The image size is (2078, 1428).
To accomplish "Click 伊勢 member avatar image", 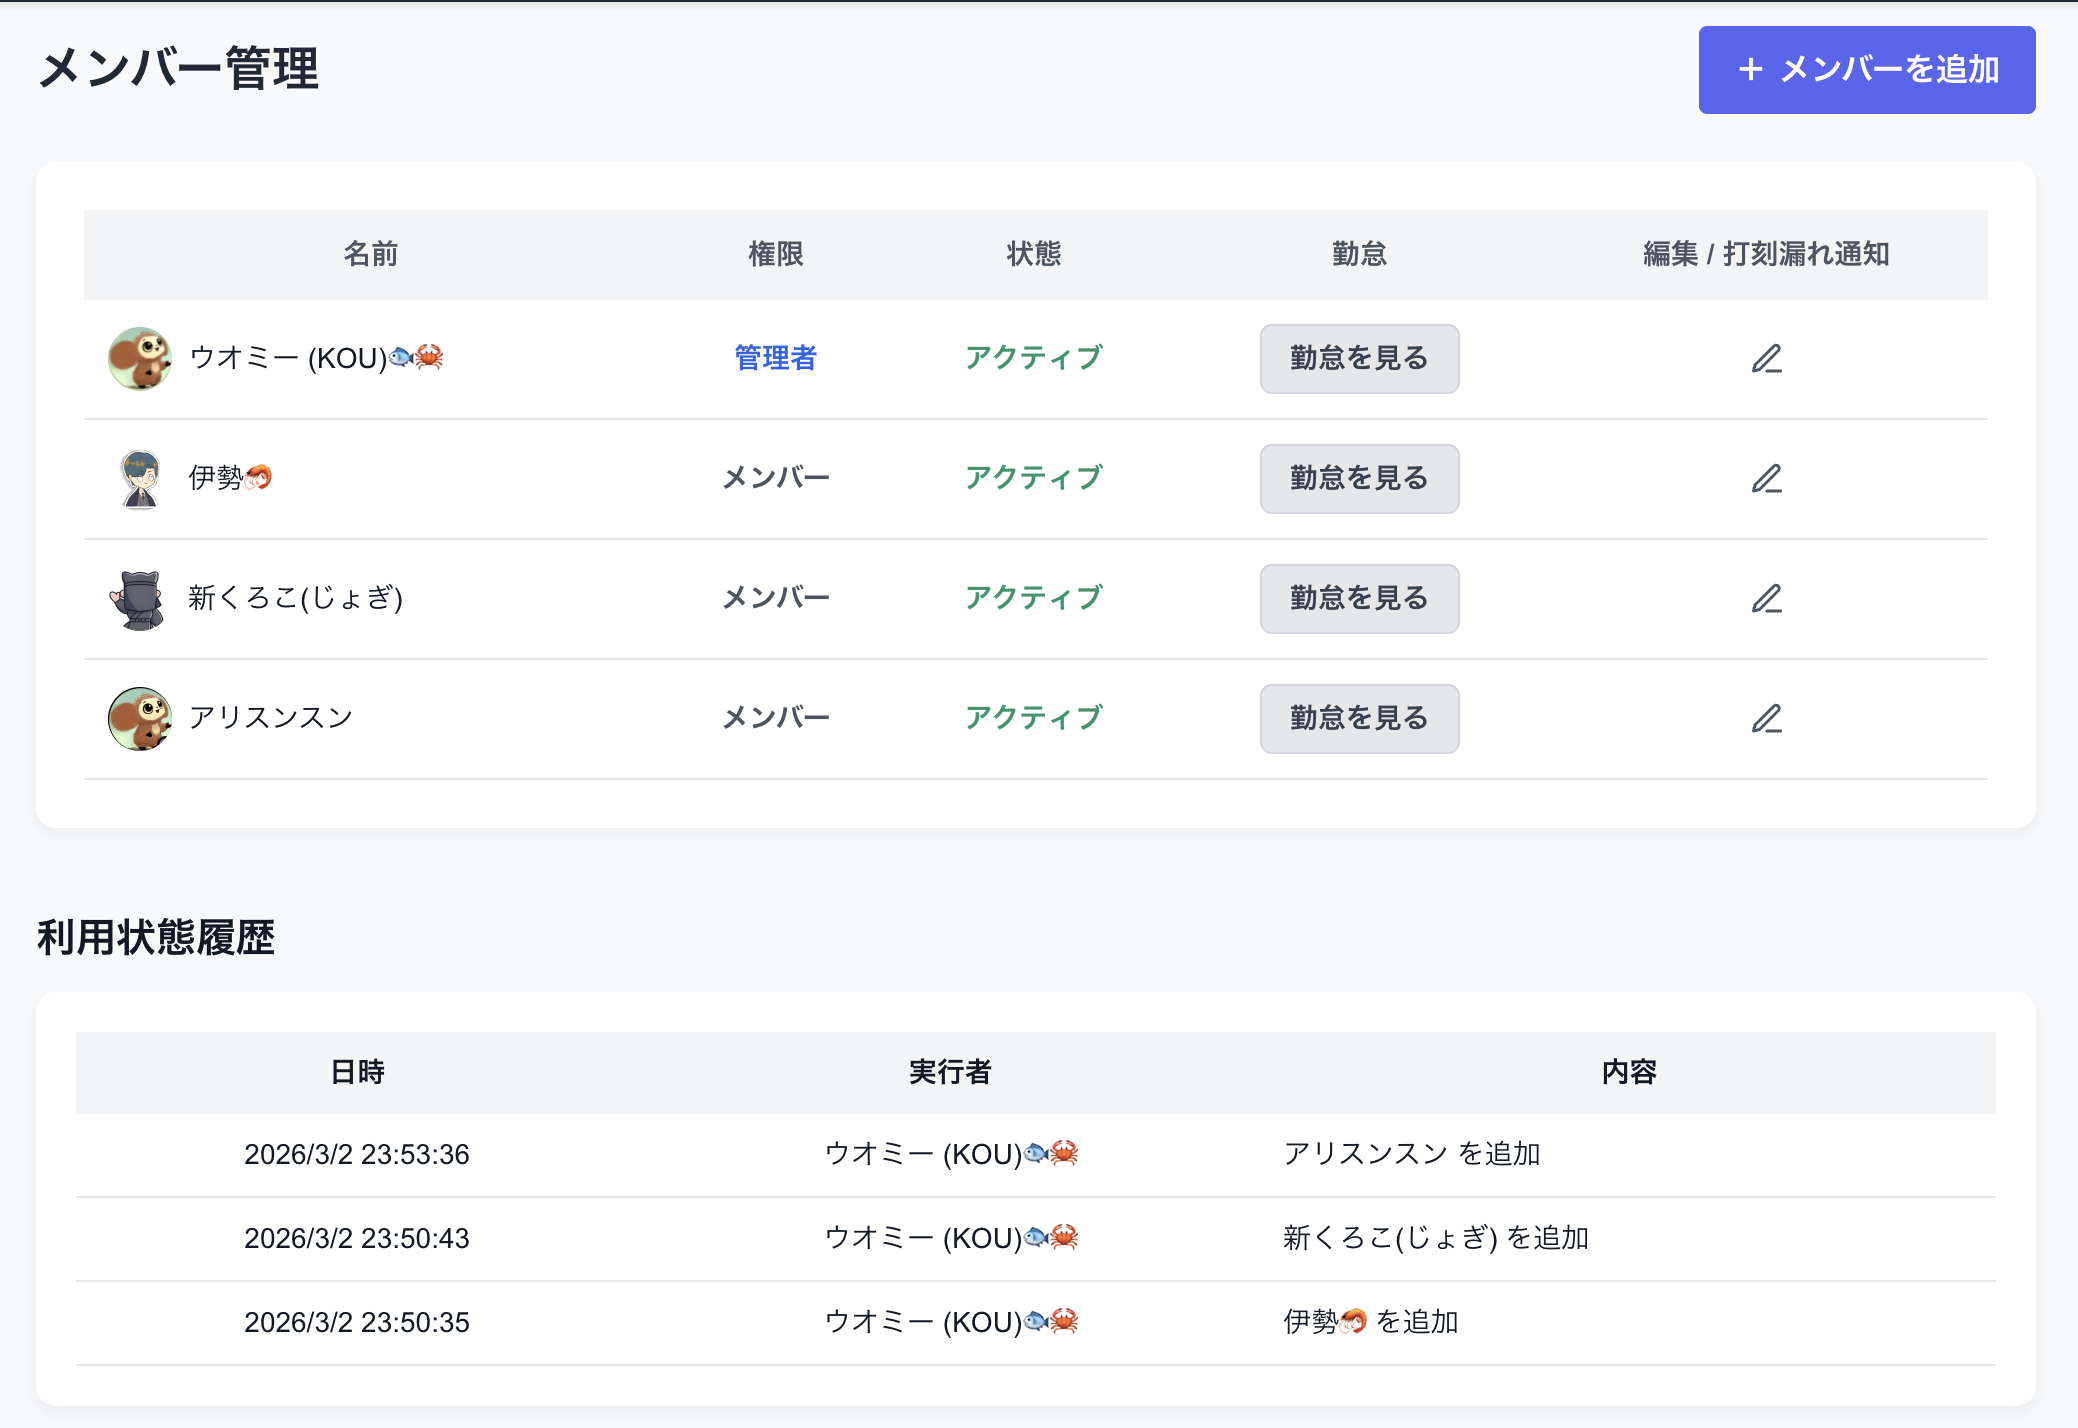I will click(x=140, y=478).
